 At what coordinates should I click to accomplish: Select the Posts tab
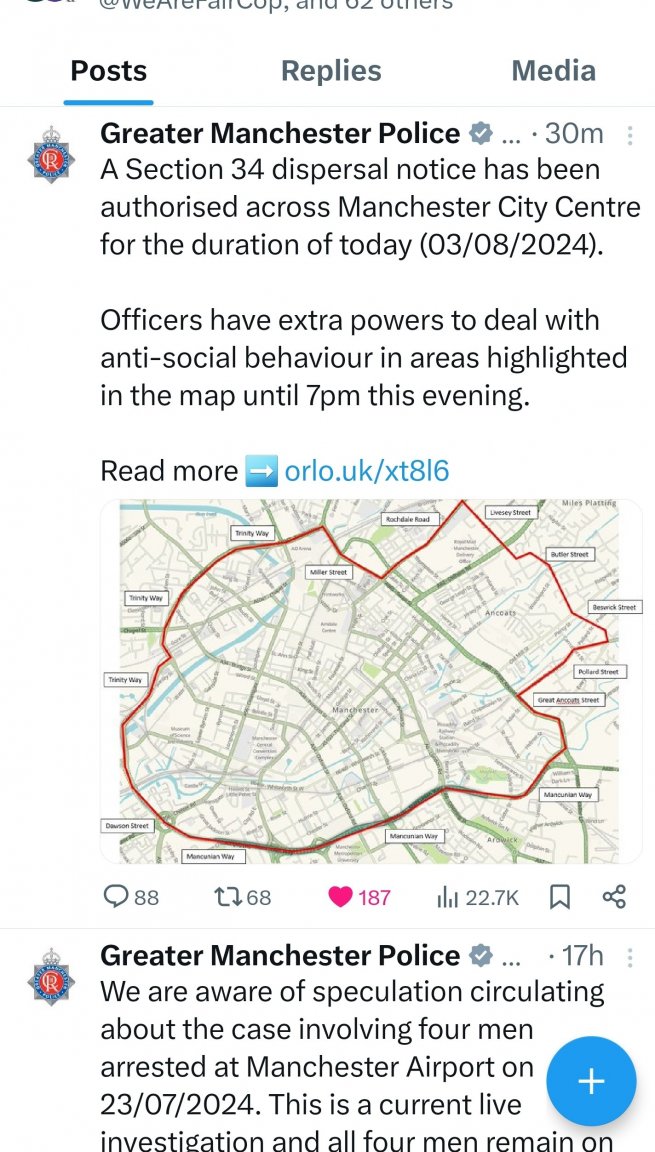109,71
